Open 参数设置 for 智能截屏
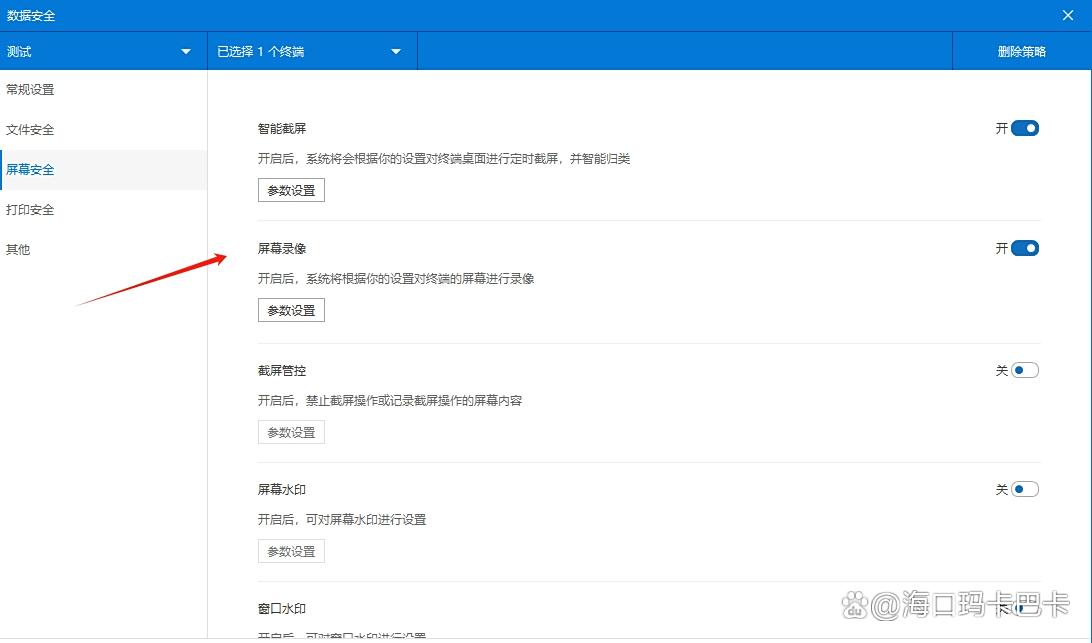The image size is (1092, 643). (291, 190)
